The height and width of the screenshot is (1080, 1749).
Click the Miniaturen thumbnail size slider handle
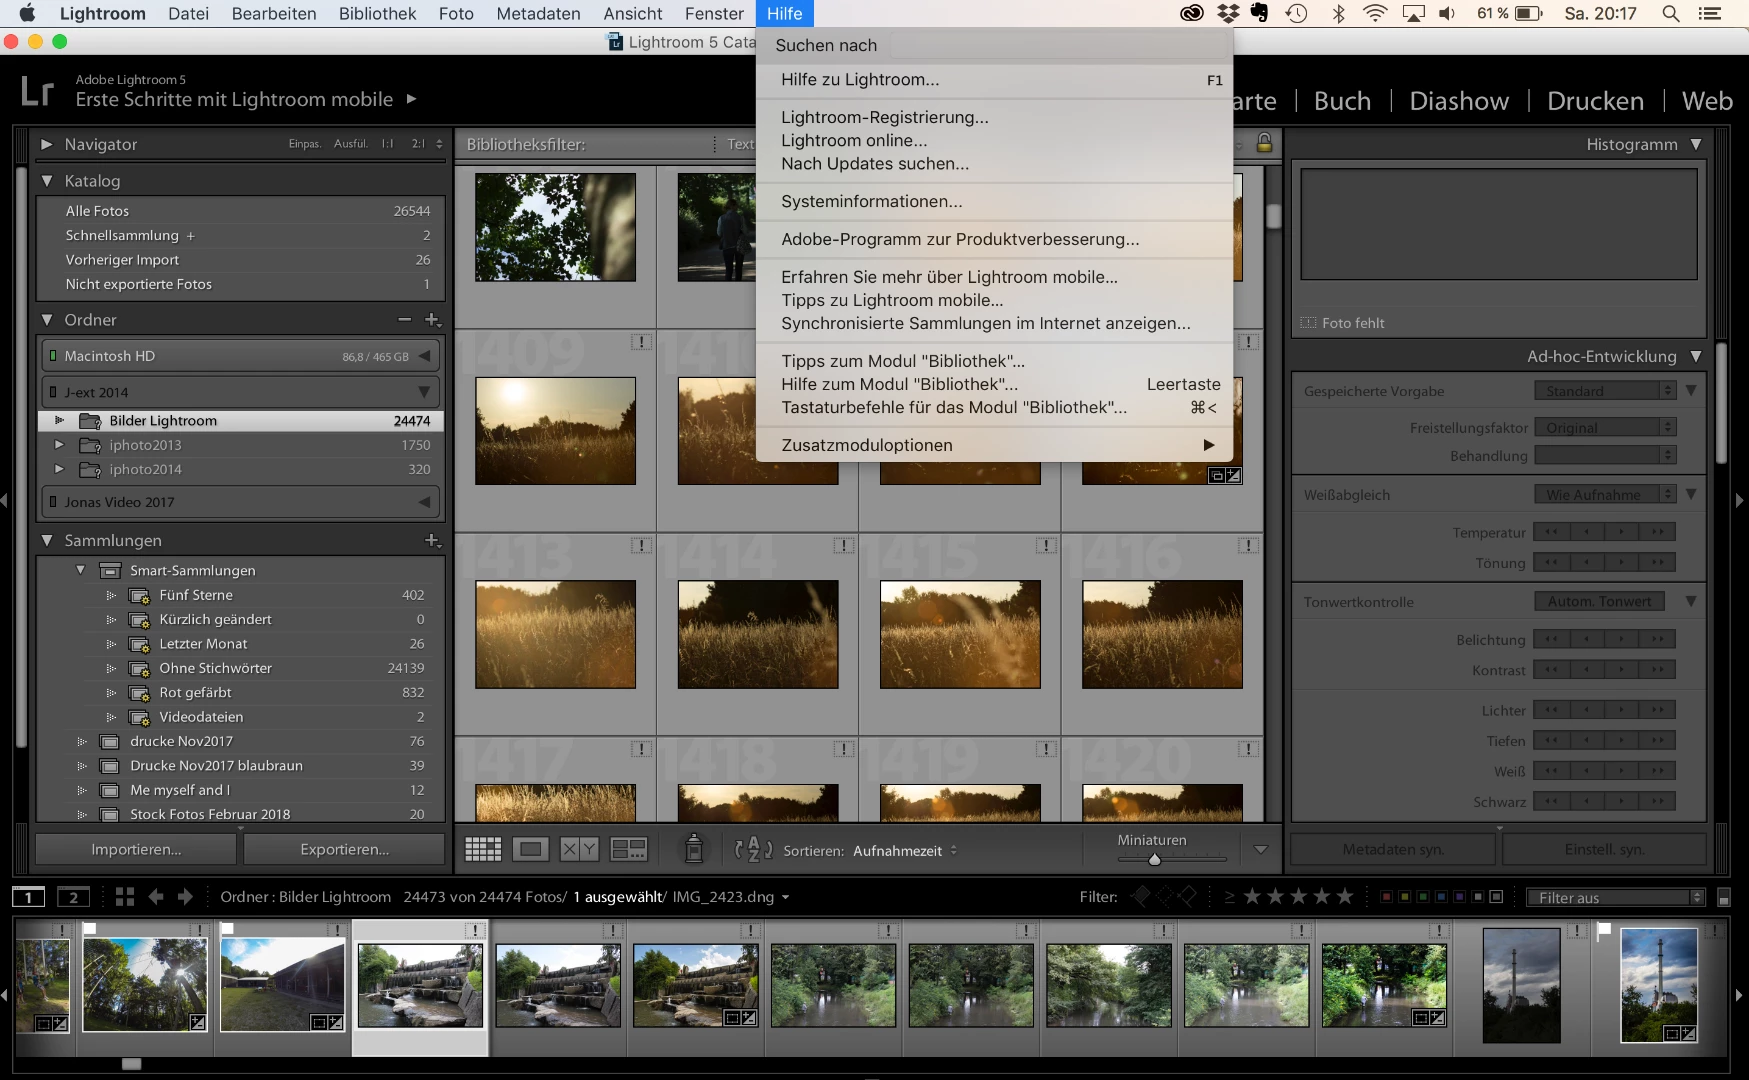click(x=1155, y=859)
